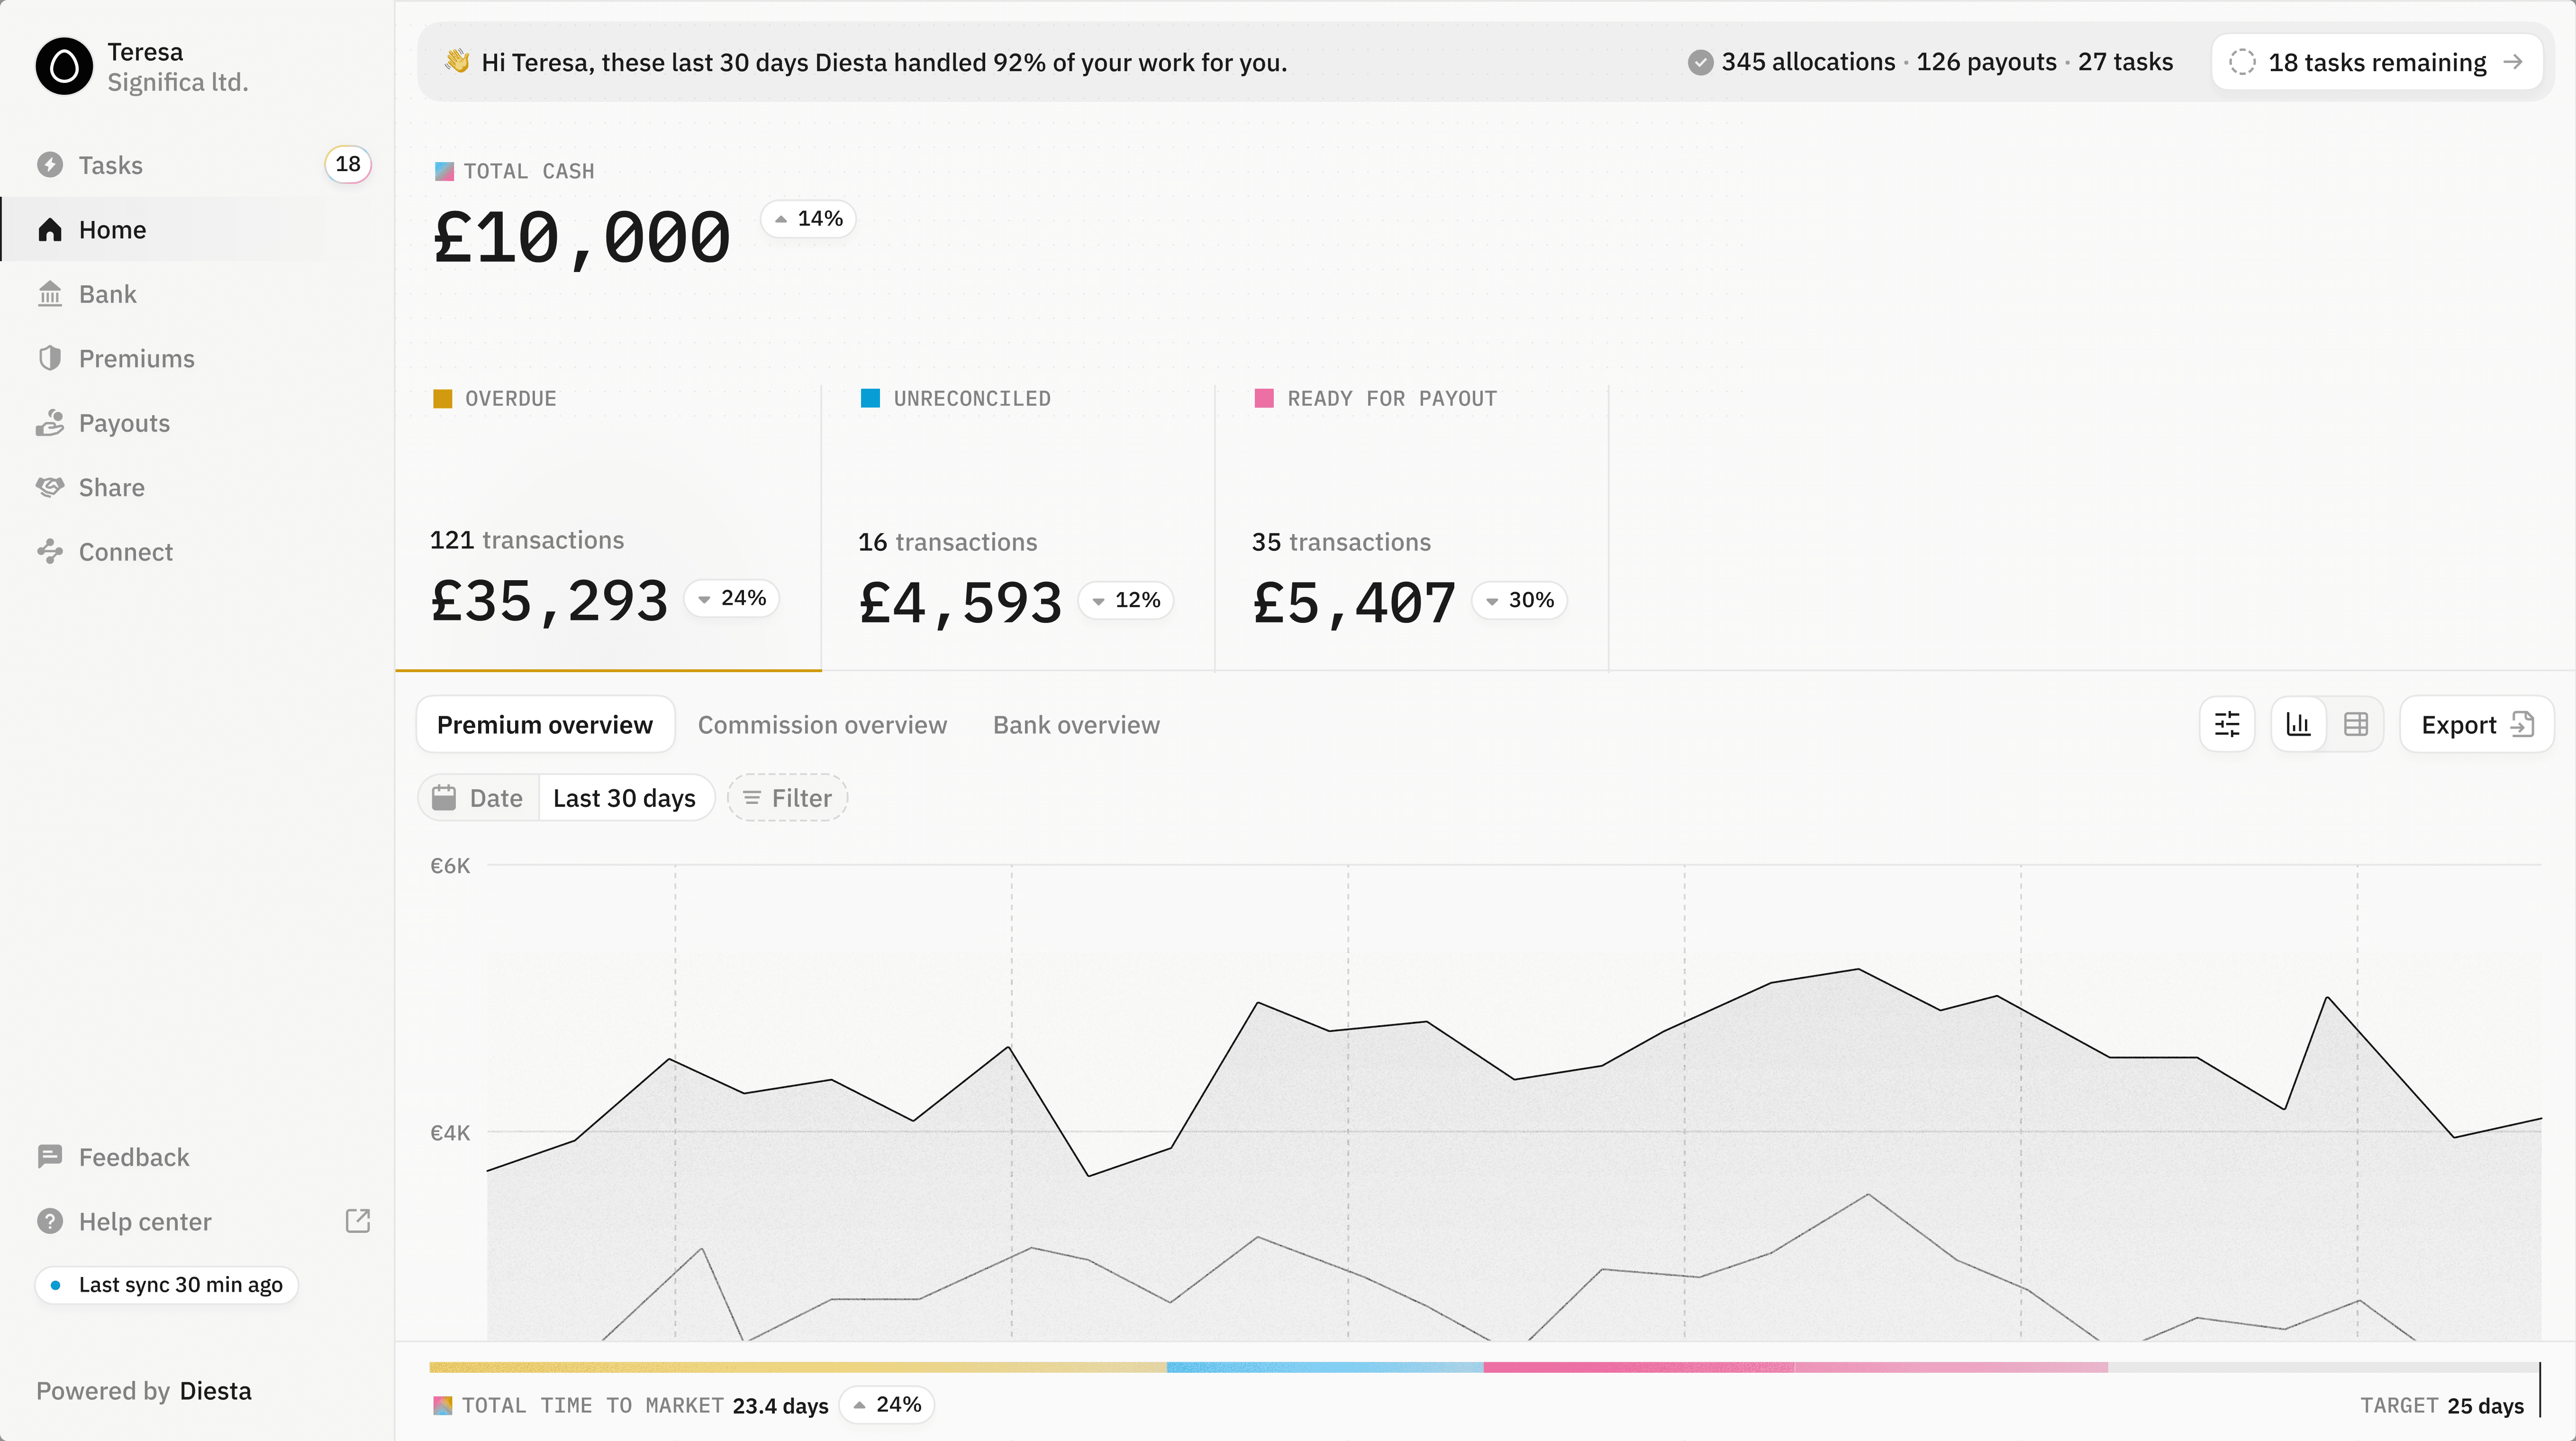Click the Diesta logo avatar
The width and height of the screenshot is (2576, 1441).
[x=64, y=66]
